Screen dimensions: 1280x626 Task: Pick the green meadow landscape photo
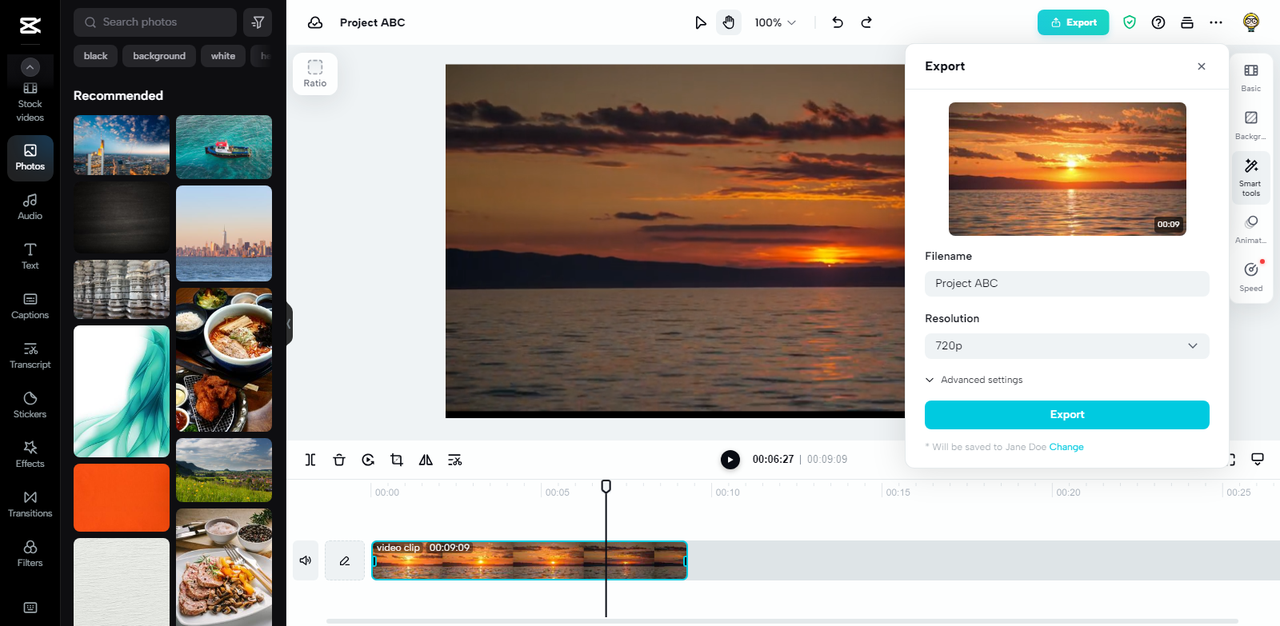point(224,470)
